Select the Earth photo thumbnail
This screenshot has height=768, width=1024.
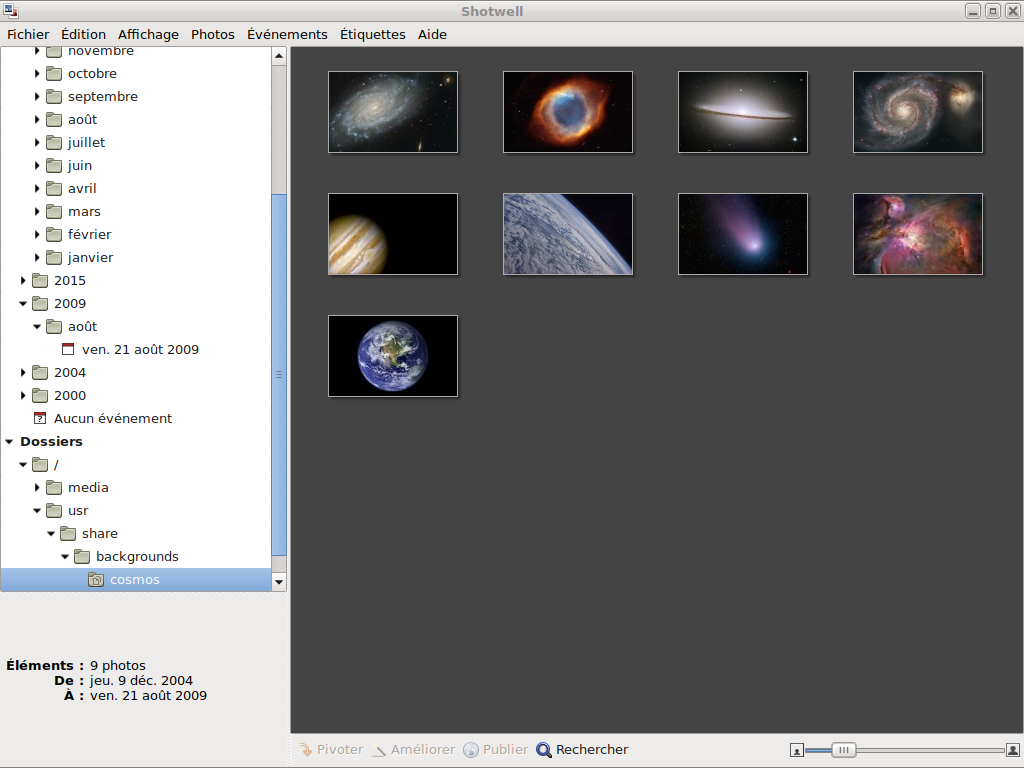click(393, 356)
